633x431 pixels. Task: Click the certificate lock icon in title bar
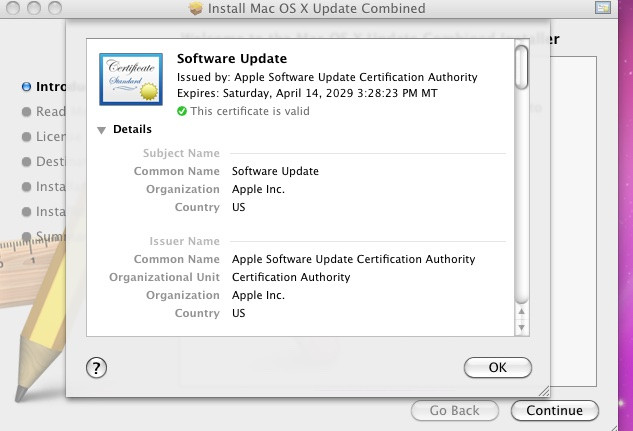pyautogui.click(x=603, y=8)
